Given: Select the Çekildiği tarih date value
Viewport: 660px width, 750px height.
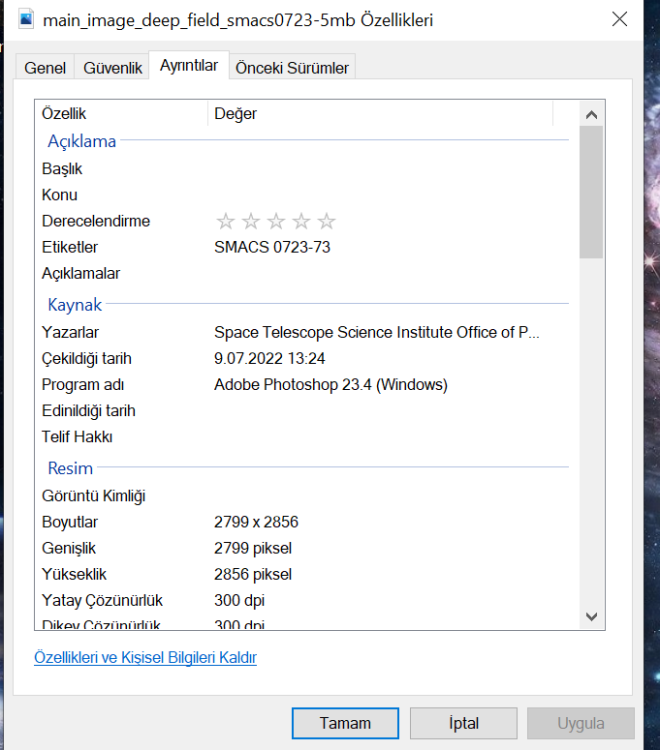Looking at the screenshot, I should click(270, 358).
